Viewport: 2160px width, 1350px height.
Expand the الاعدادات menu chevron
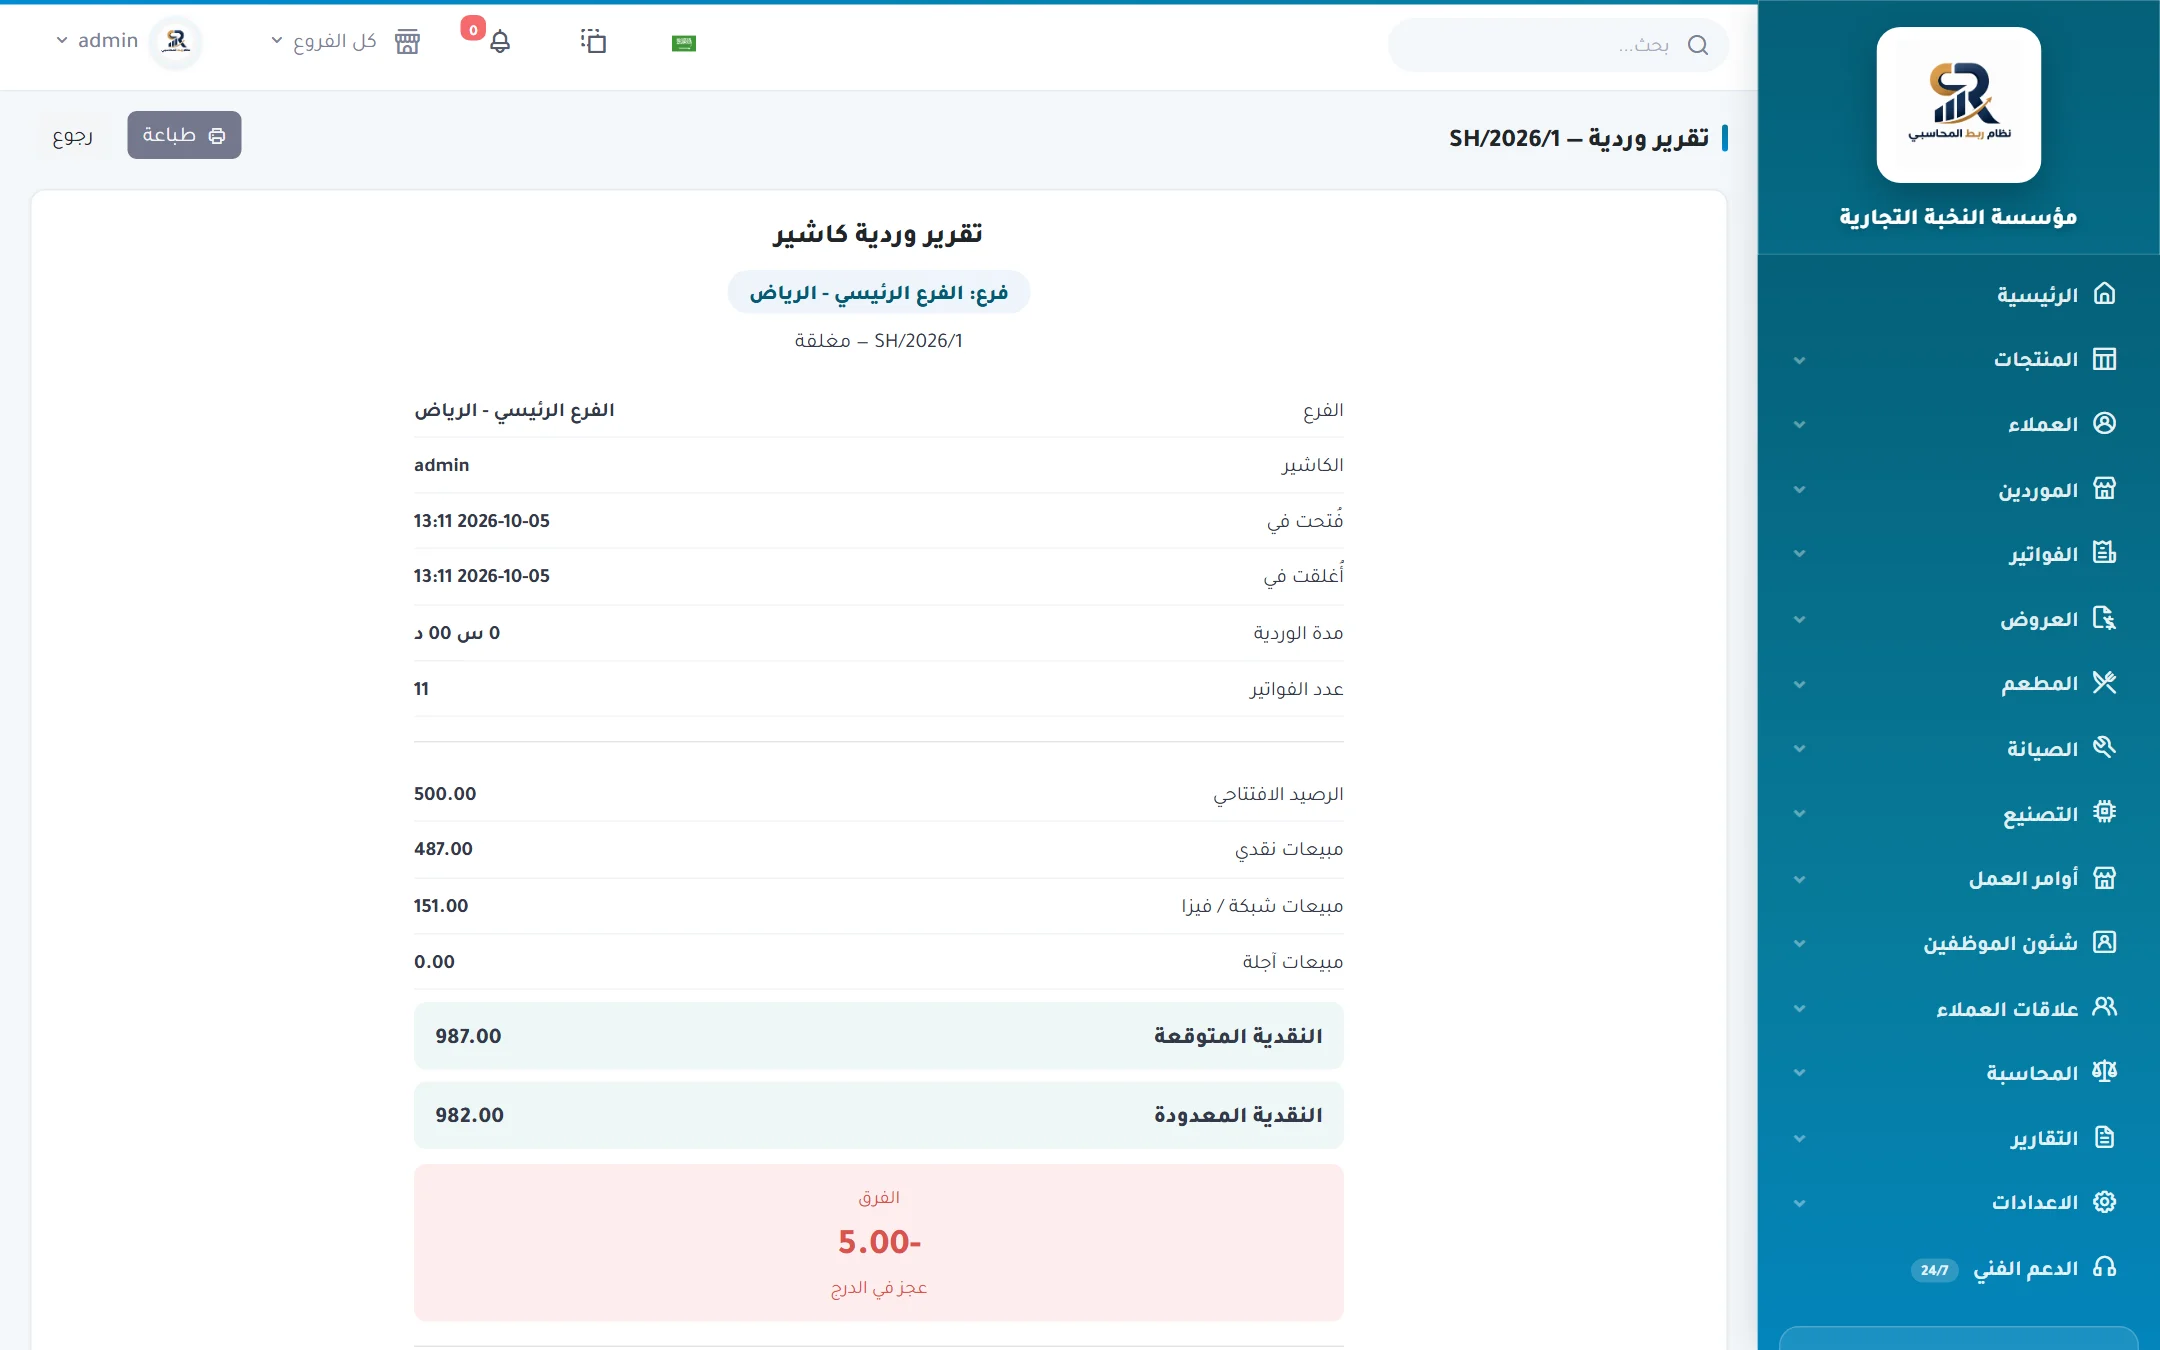pyautogui.click(x=1799, y=1203)
